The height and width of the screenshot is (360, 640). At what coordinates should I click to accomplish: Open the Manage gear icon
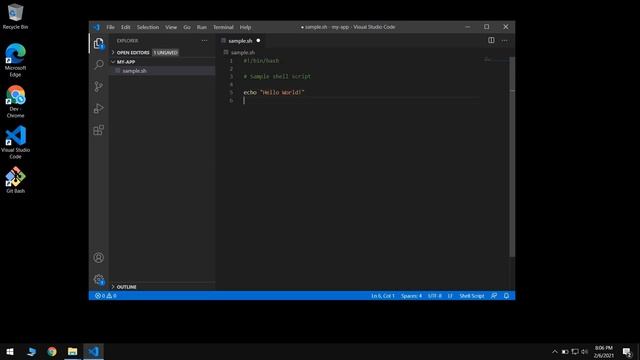[99, 280]
